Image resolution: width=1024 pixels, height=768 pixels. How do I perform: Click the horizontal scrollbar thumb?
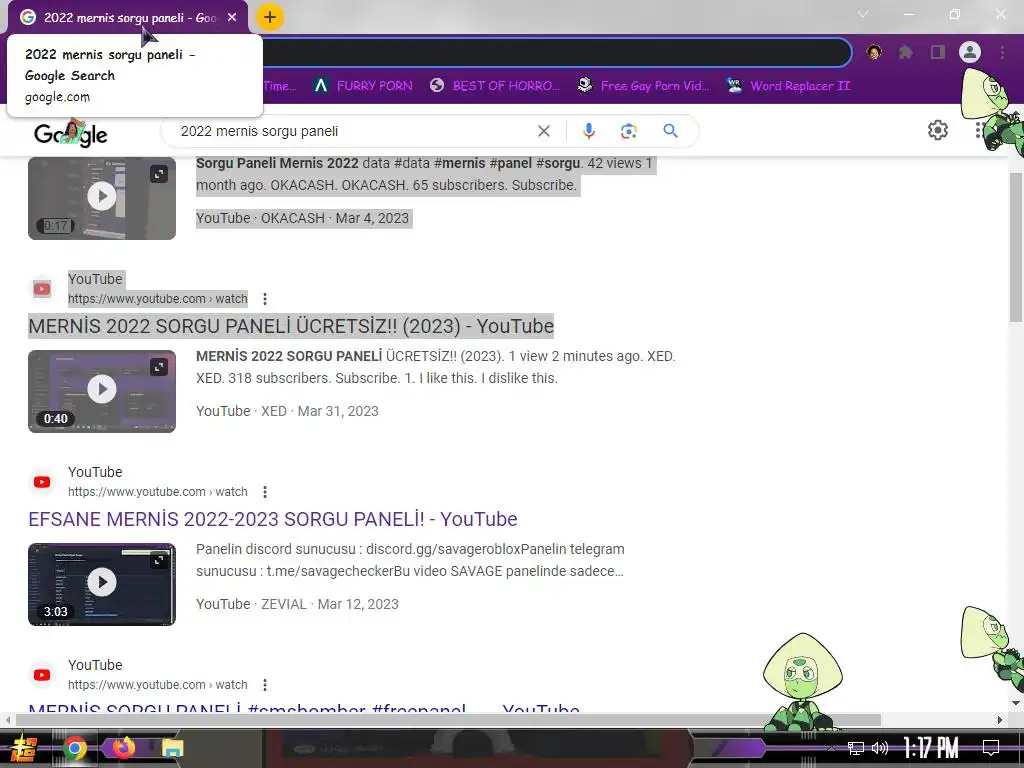[448, 720]
